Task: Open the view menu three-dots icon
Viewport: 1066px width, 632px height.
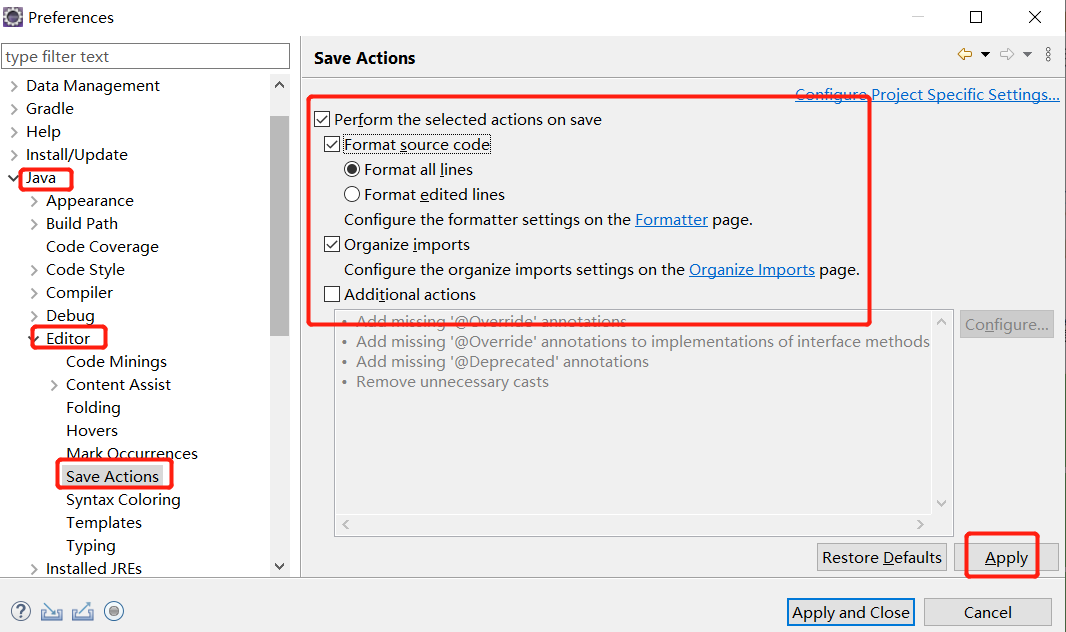Action: 1048,54
